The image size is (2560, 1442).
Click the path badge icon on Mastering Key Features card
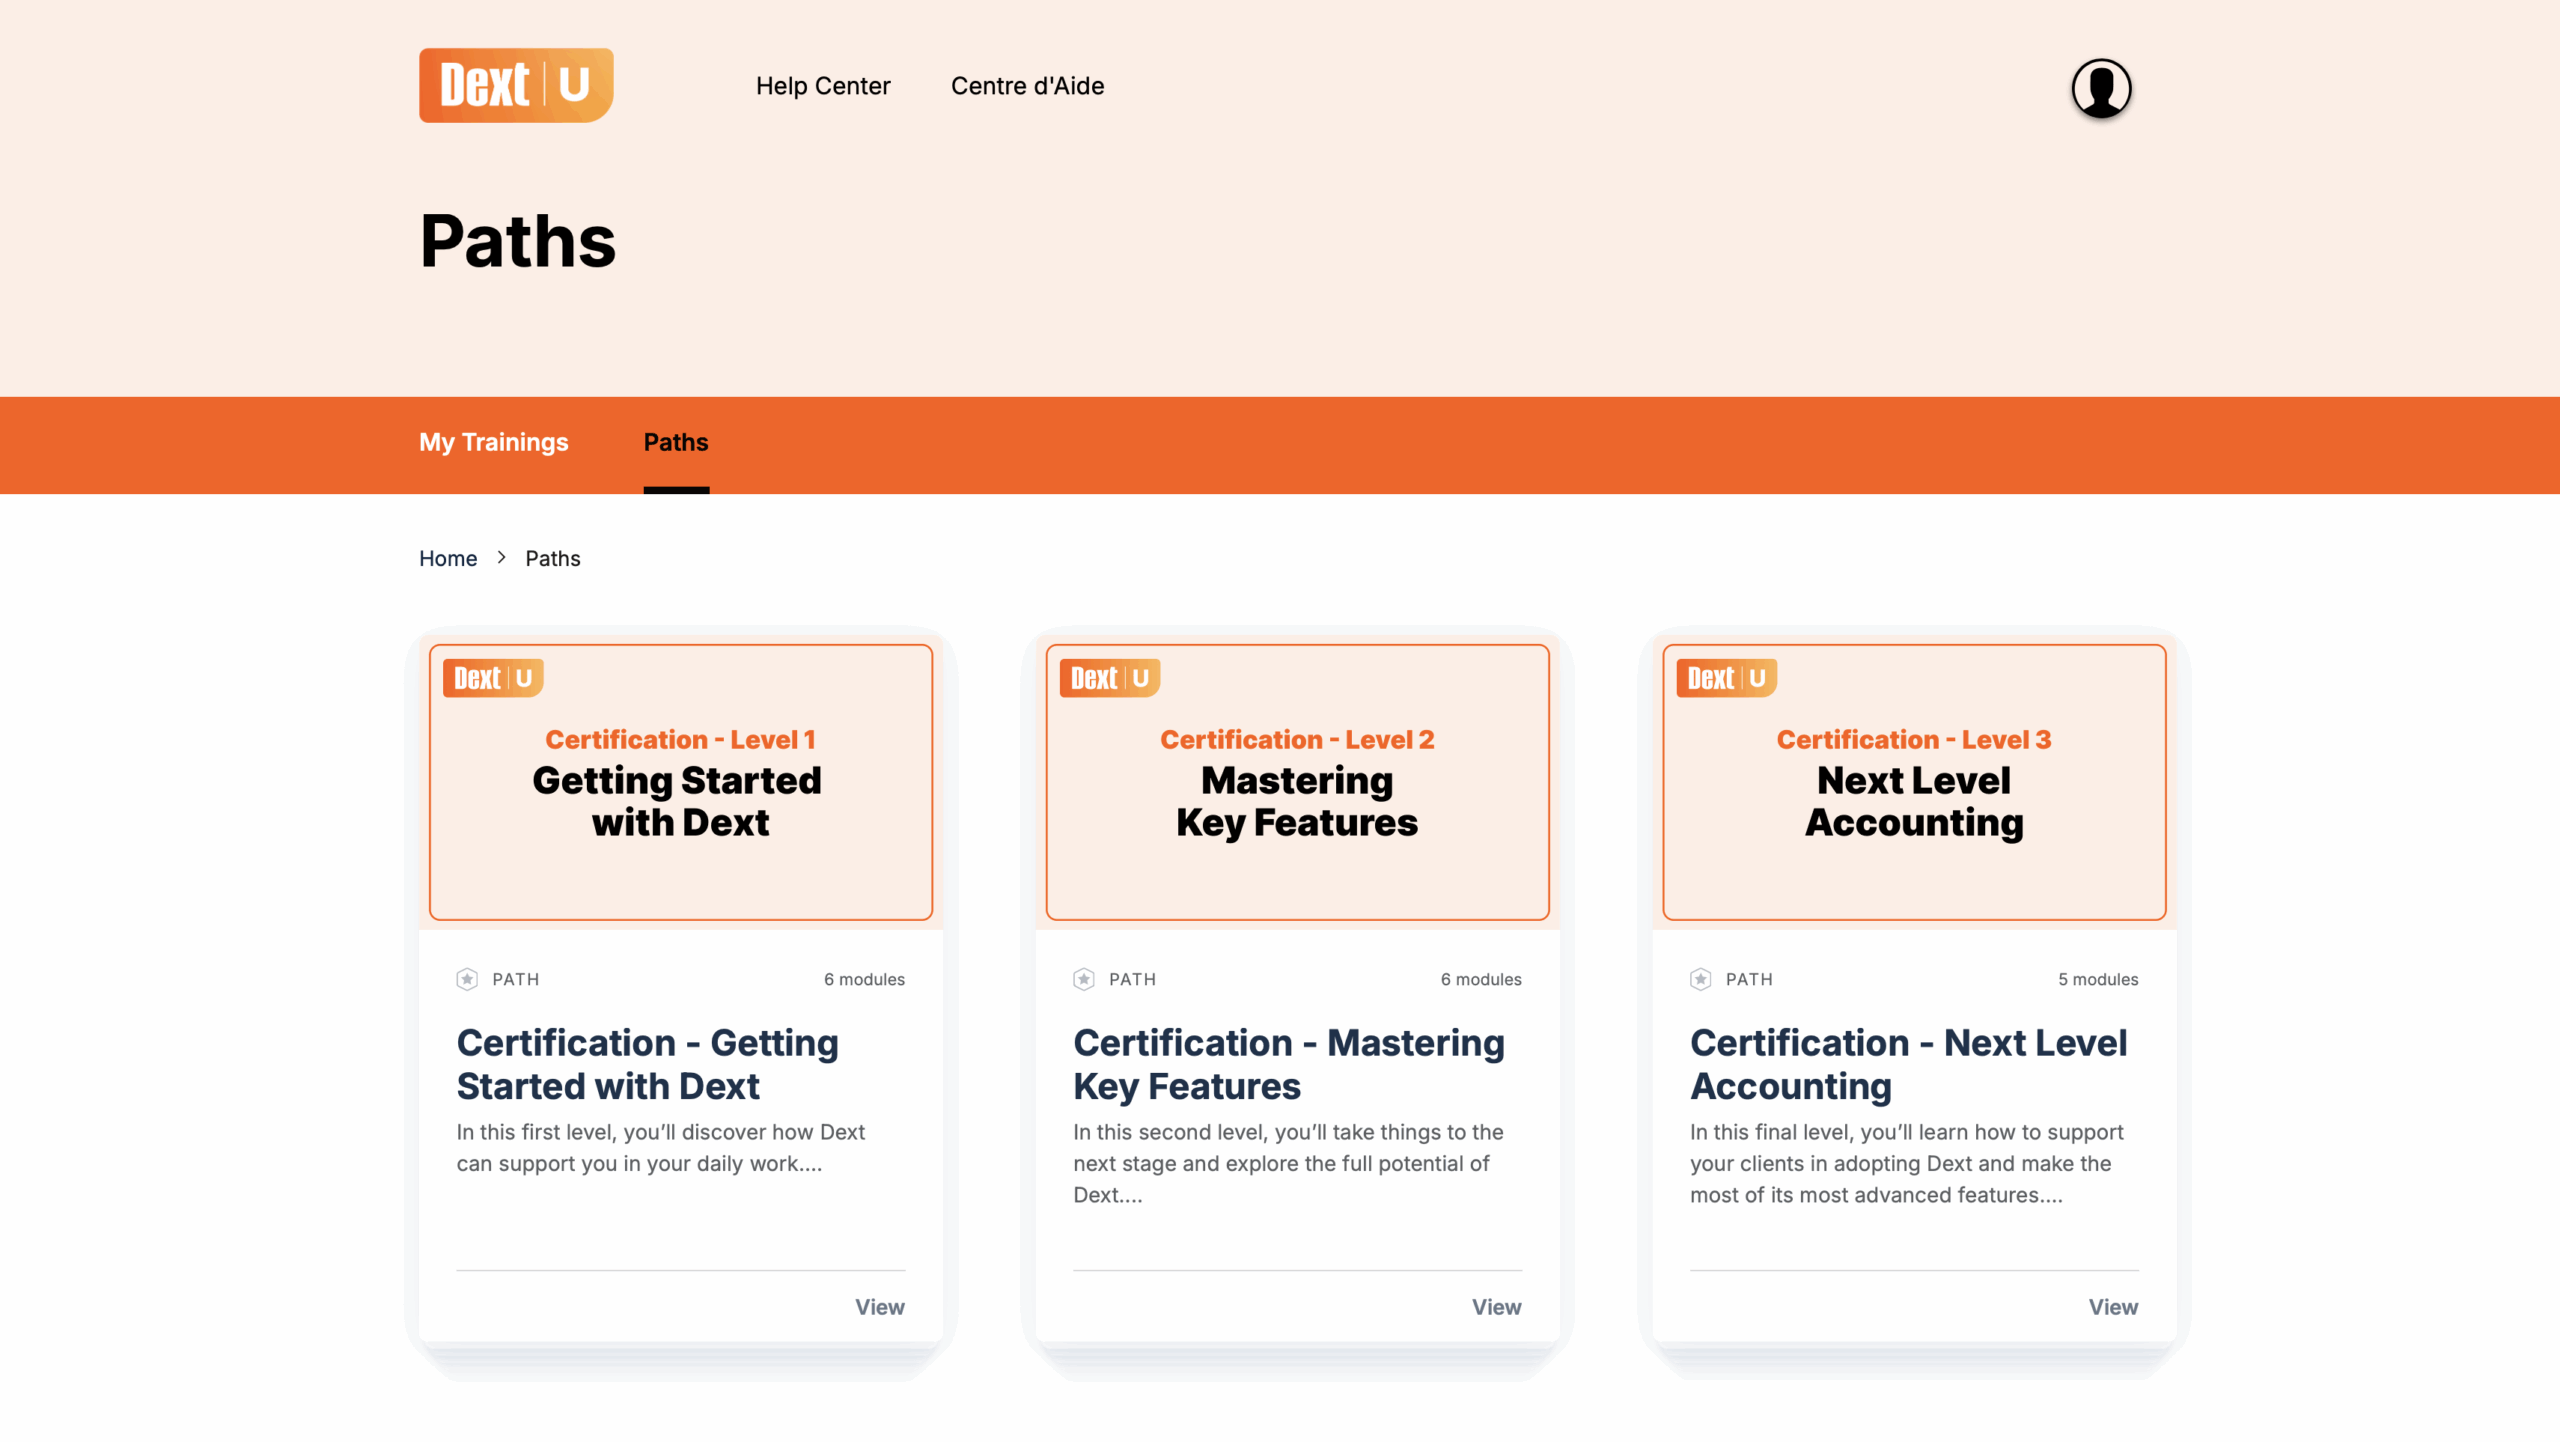click(x=1084, y=979)
